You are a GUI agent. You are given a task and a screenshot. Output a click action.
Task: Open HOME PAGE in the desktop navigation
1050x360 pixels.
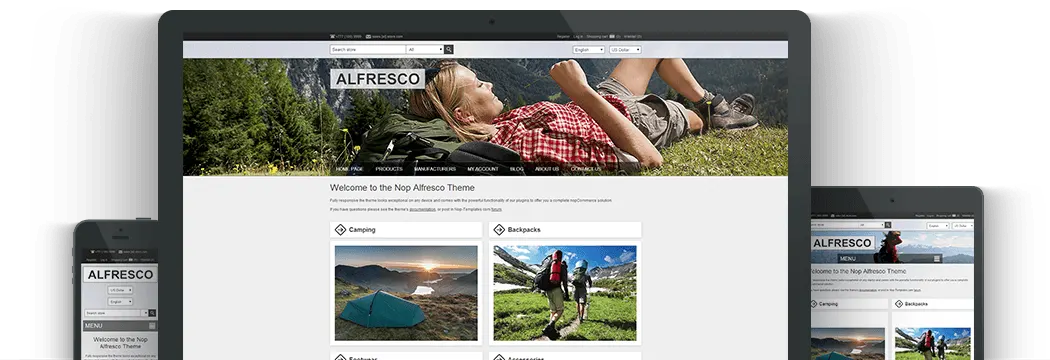tap(350, 169)
